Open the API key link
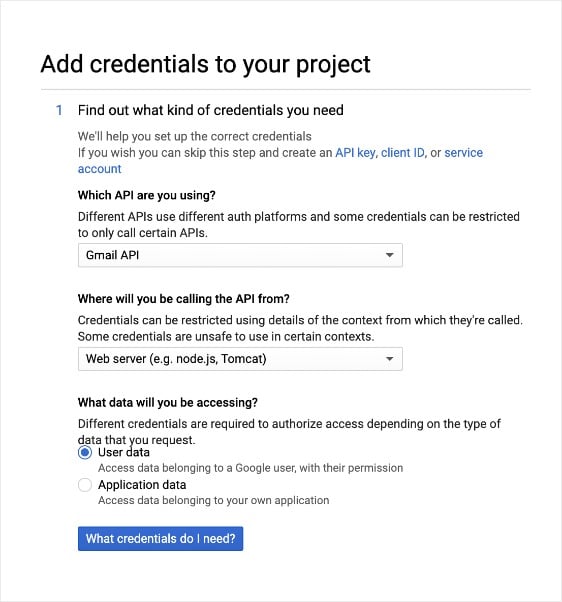 355,153
